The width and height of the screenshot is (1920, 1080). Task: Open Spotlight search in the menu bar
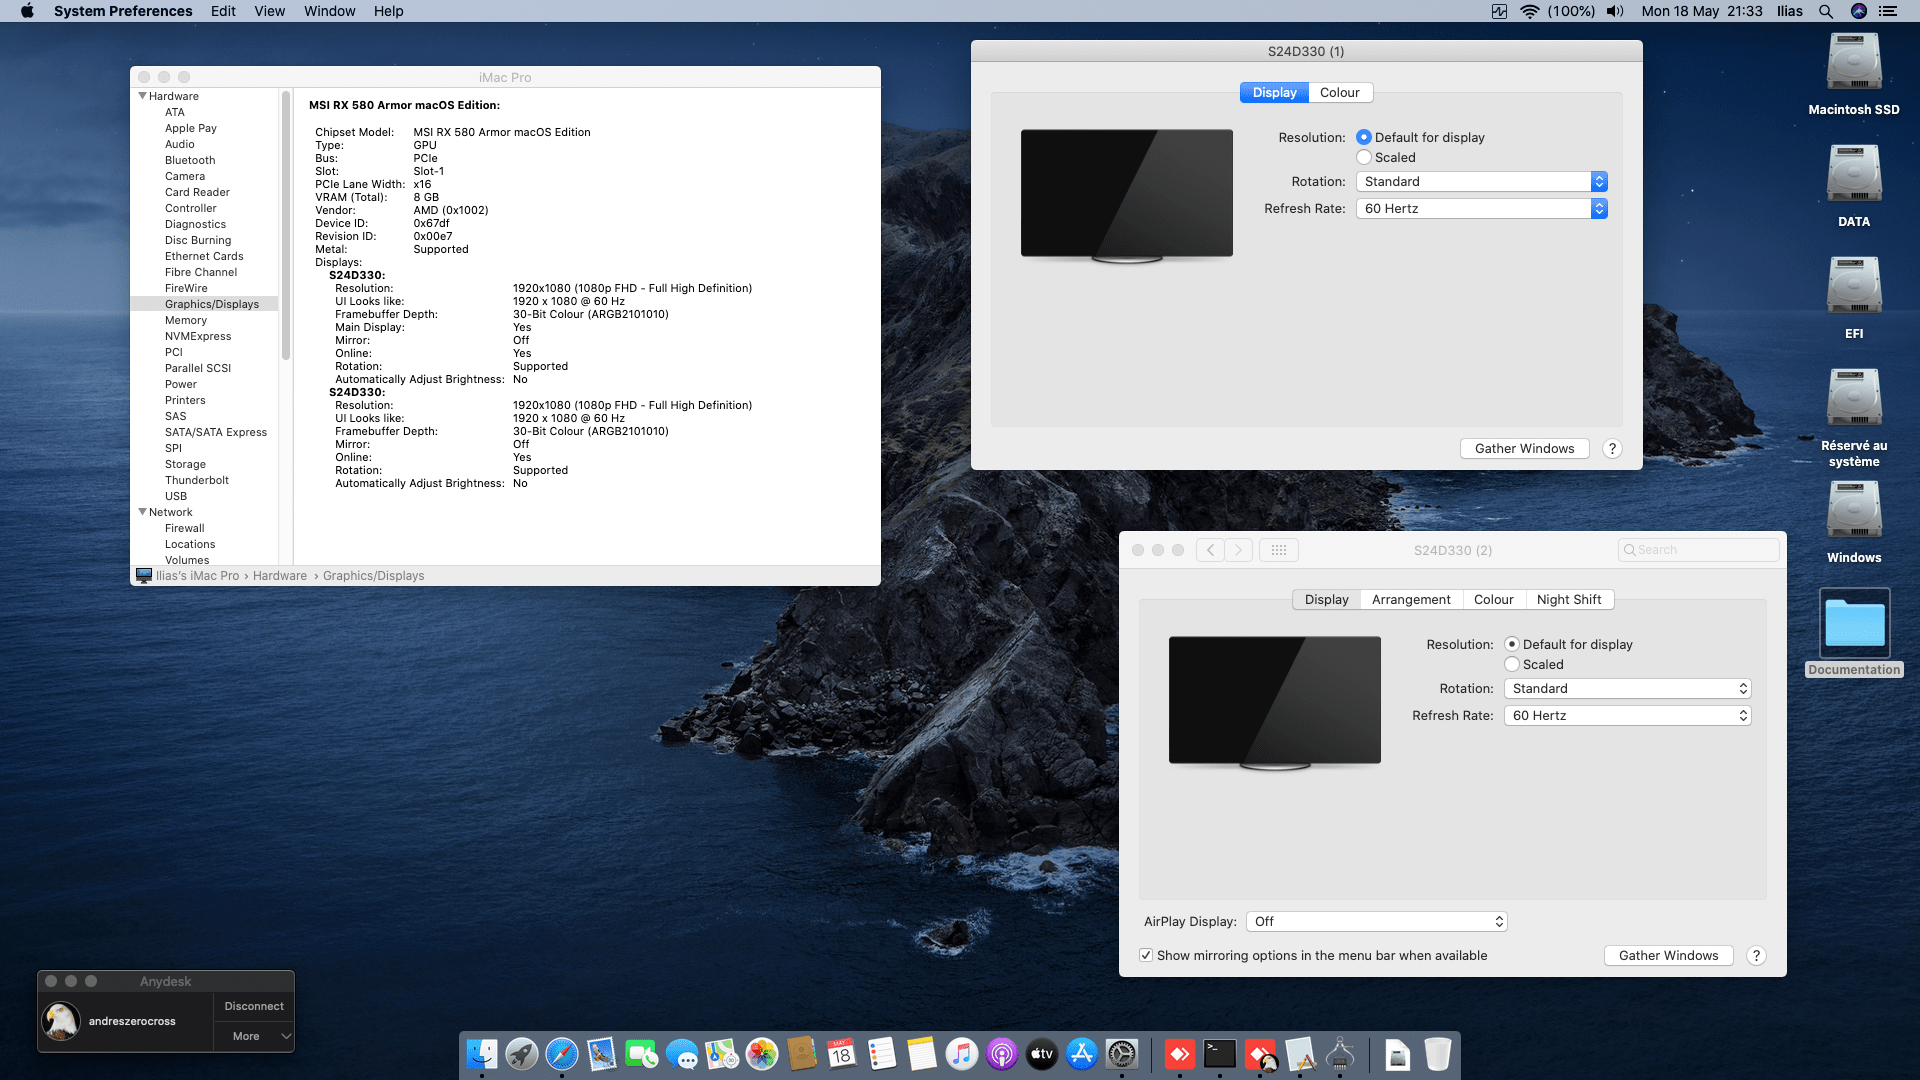(x=1826, y=11)
